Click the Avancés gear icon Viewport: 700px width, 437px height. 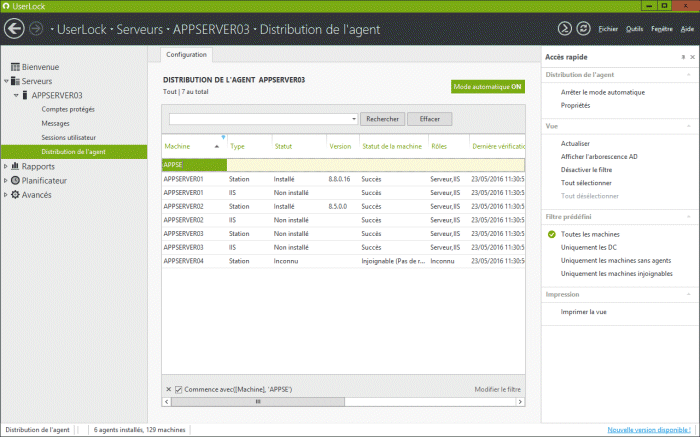click(15, 195)
